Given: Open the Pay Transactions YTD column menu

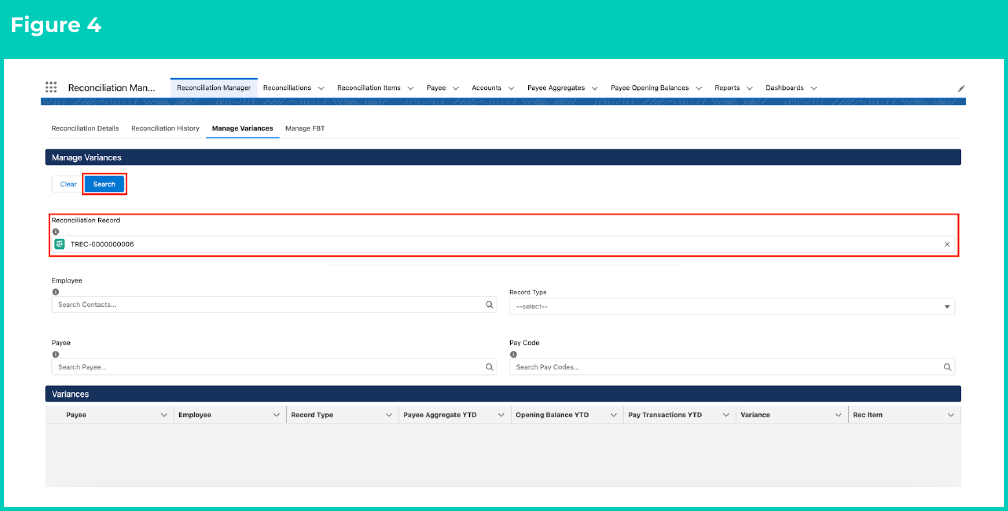Looking at the screenshot, I should click(x=725, y=415).
